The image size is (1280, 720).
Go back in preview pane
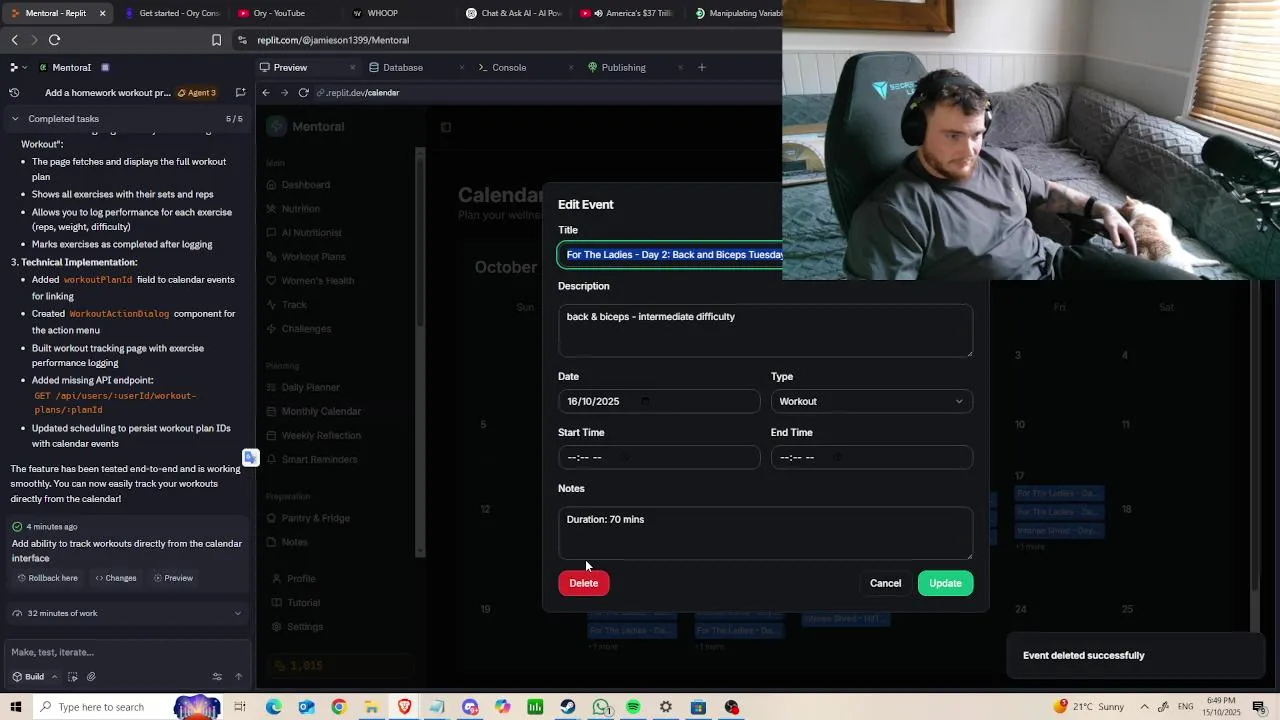coord(266,92)
